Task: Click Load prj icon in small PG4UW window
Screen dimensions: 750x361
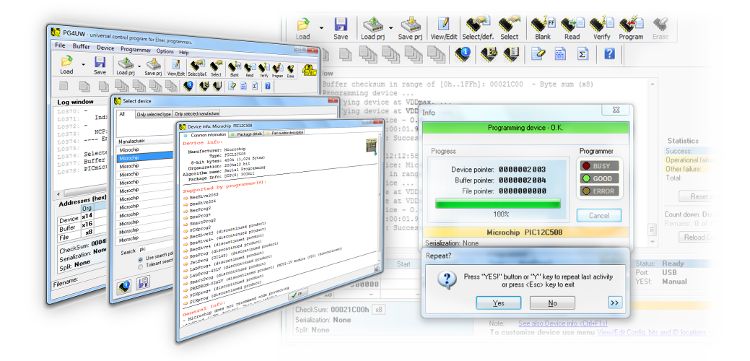Action: [x=125, y=67]
